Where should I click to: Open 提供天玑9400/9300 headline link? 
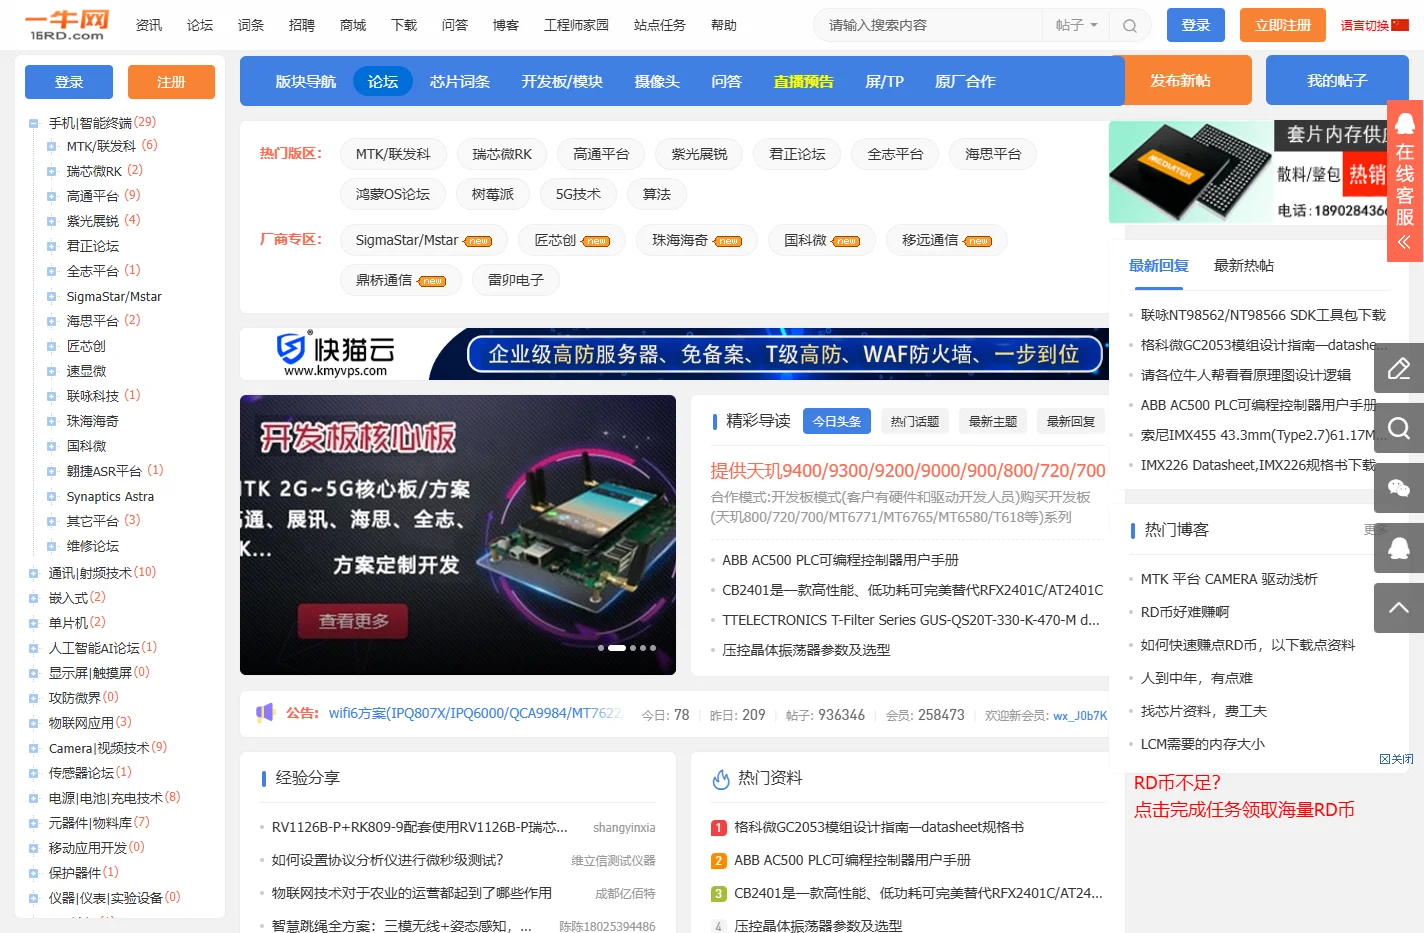pyautogui.click(x=908, y=470)
